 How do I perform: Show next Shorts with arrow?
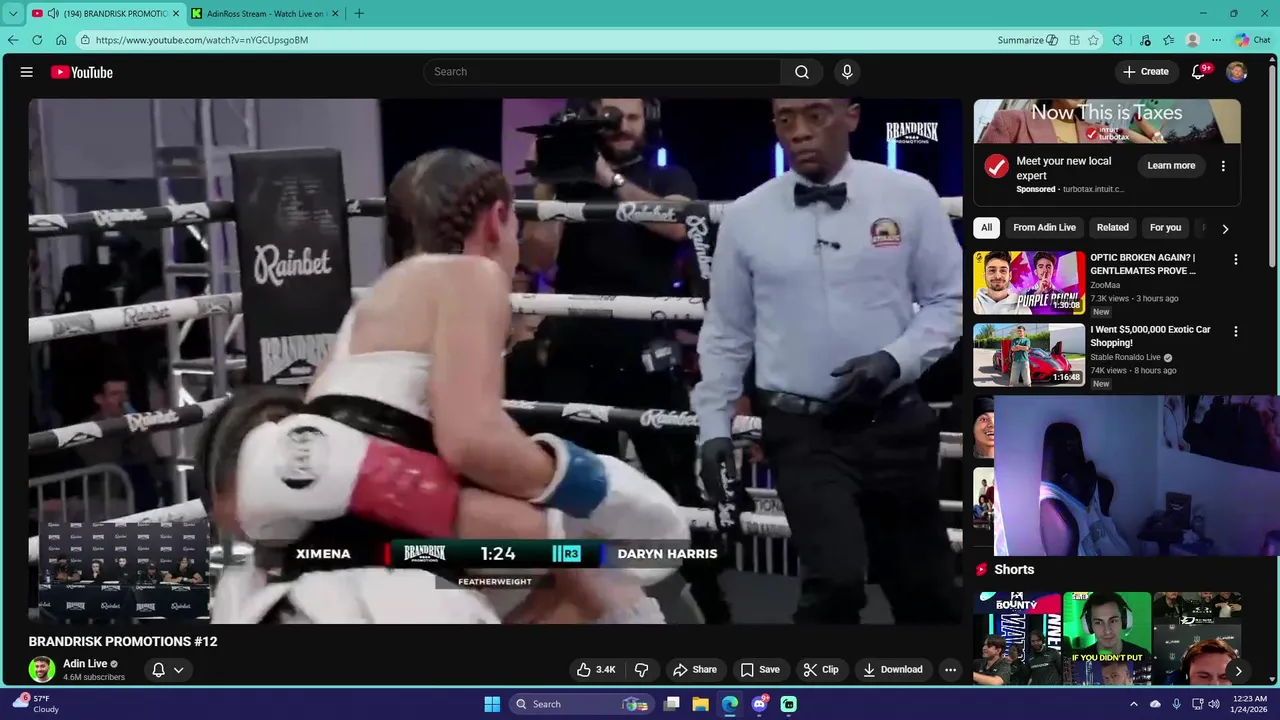coord(1238,671)
